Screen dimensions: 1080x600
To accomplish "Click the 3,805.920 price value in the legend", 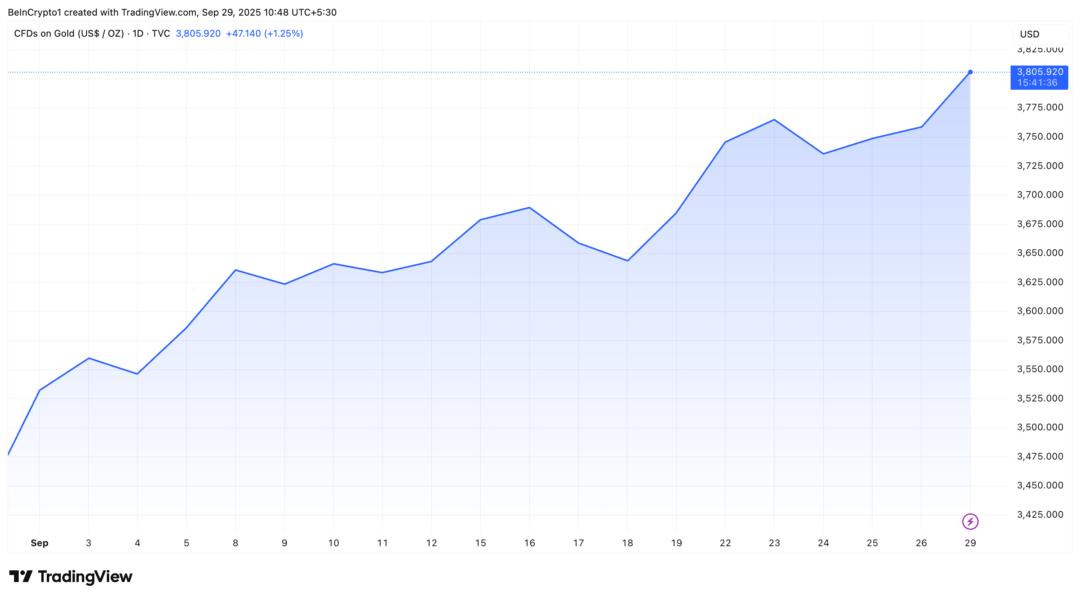I will point(198,34).
